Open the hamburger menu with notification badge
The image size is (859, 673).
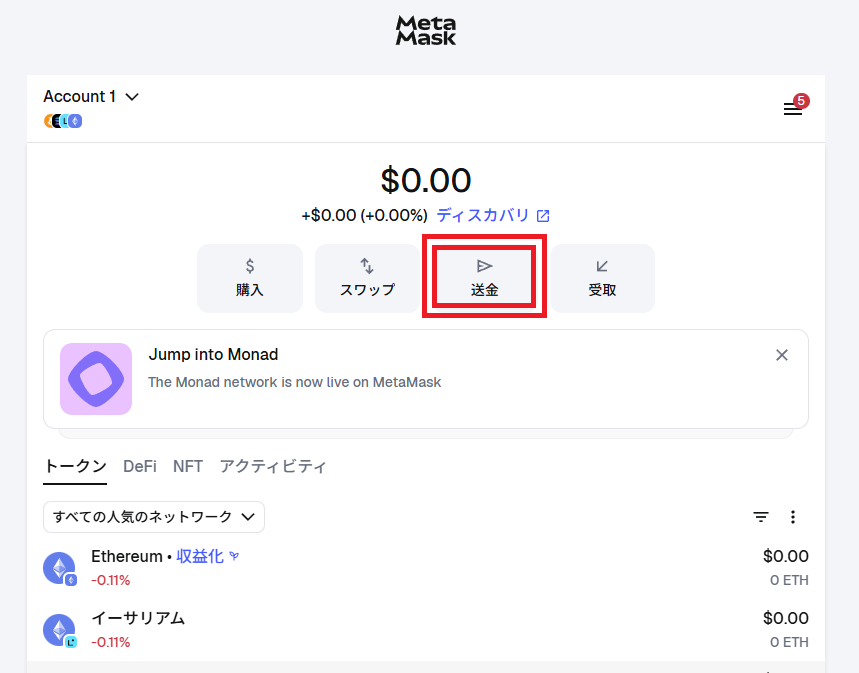(x=793, y=109)
